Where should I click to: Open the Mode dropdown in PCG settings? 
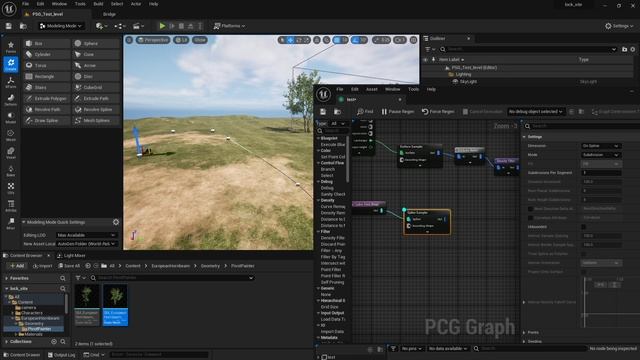tap(601, 155)
